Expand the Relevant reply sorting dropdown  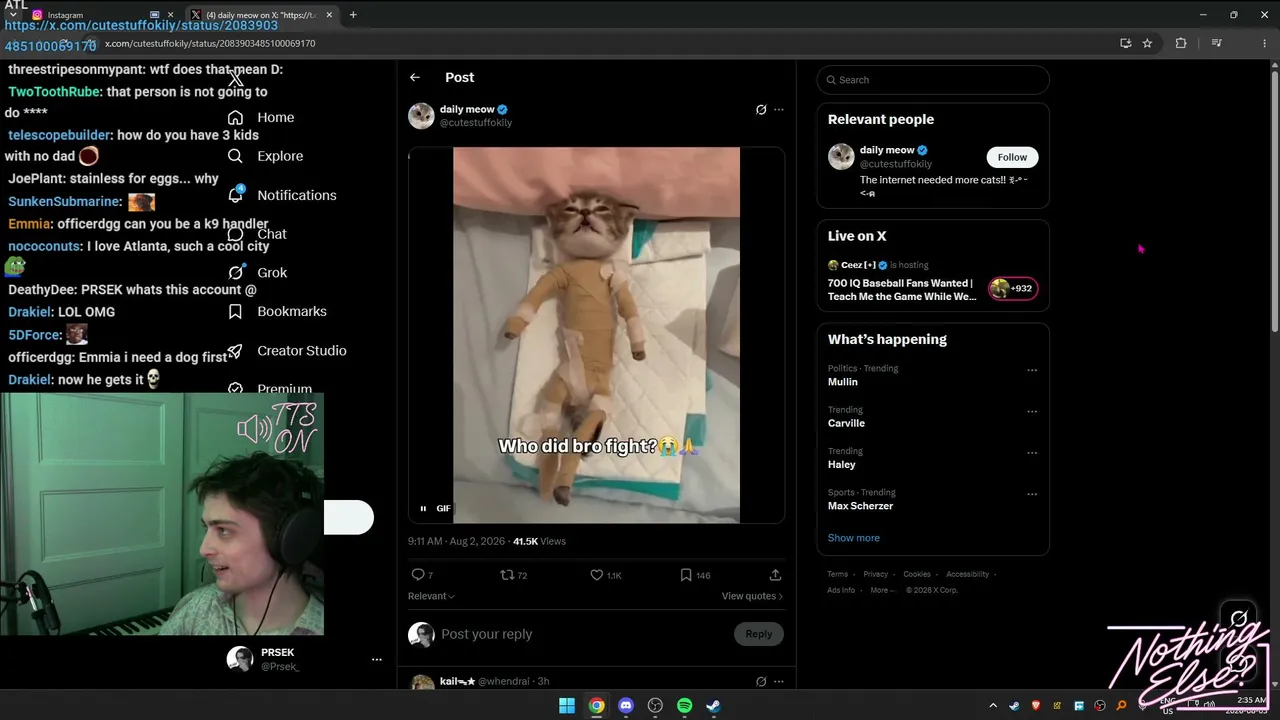click(431, 596)
